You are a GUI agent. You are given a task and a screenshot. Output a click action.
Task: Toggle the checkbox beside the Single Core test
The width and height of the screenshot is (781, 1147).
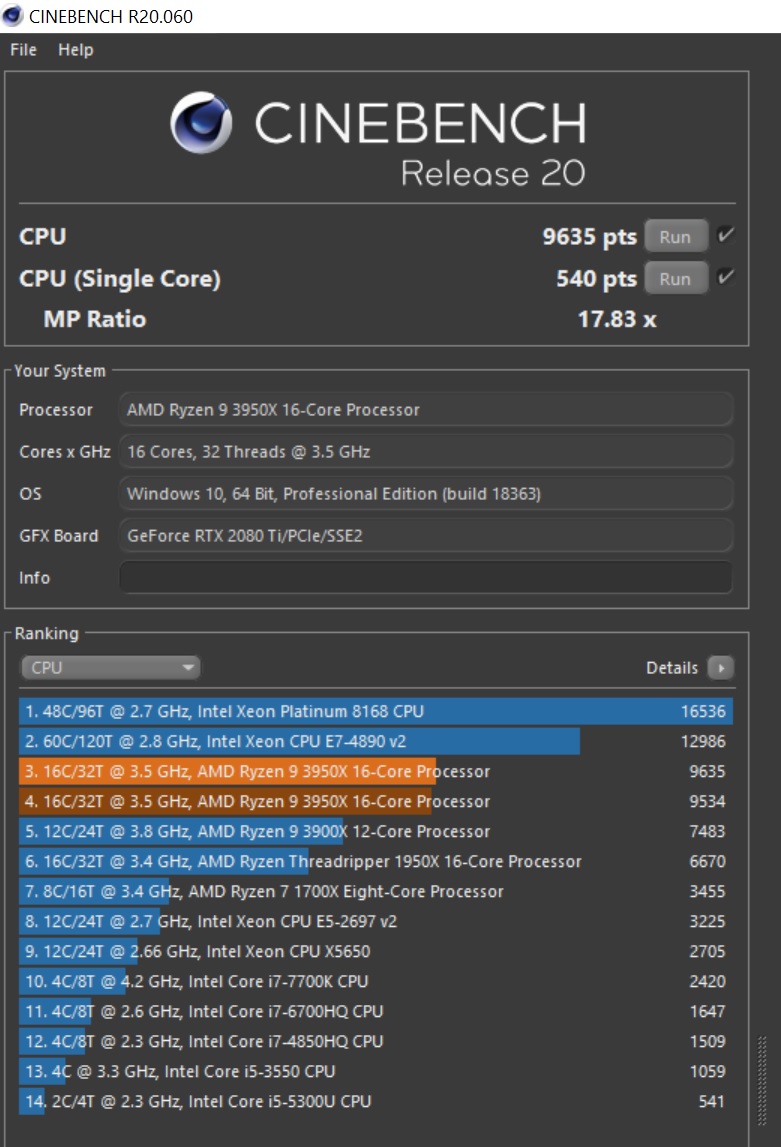coord(725,277)
